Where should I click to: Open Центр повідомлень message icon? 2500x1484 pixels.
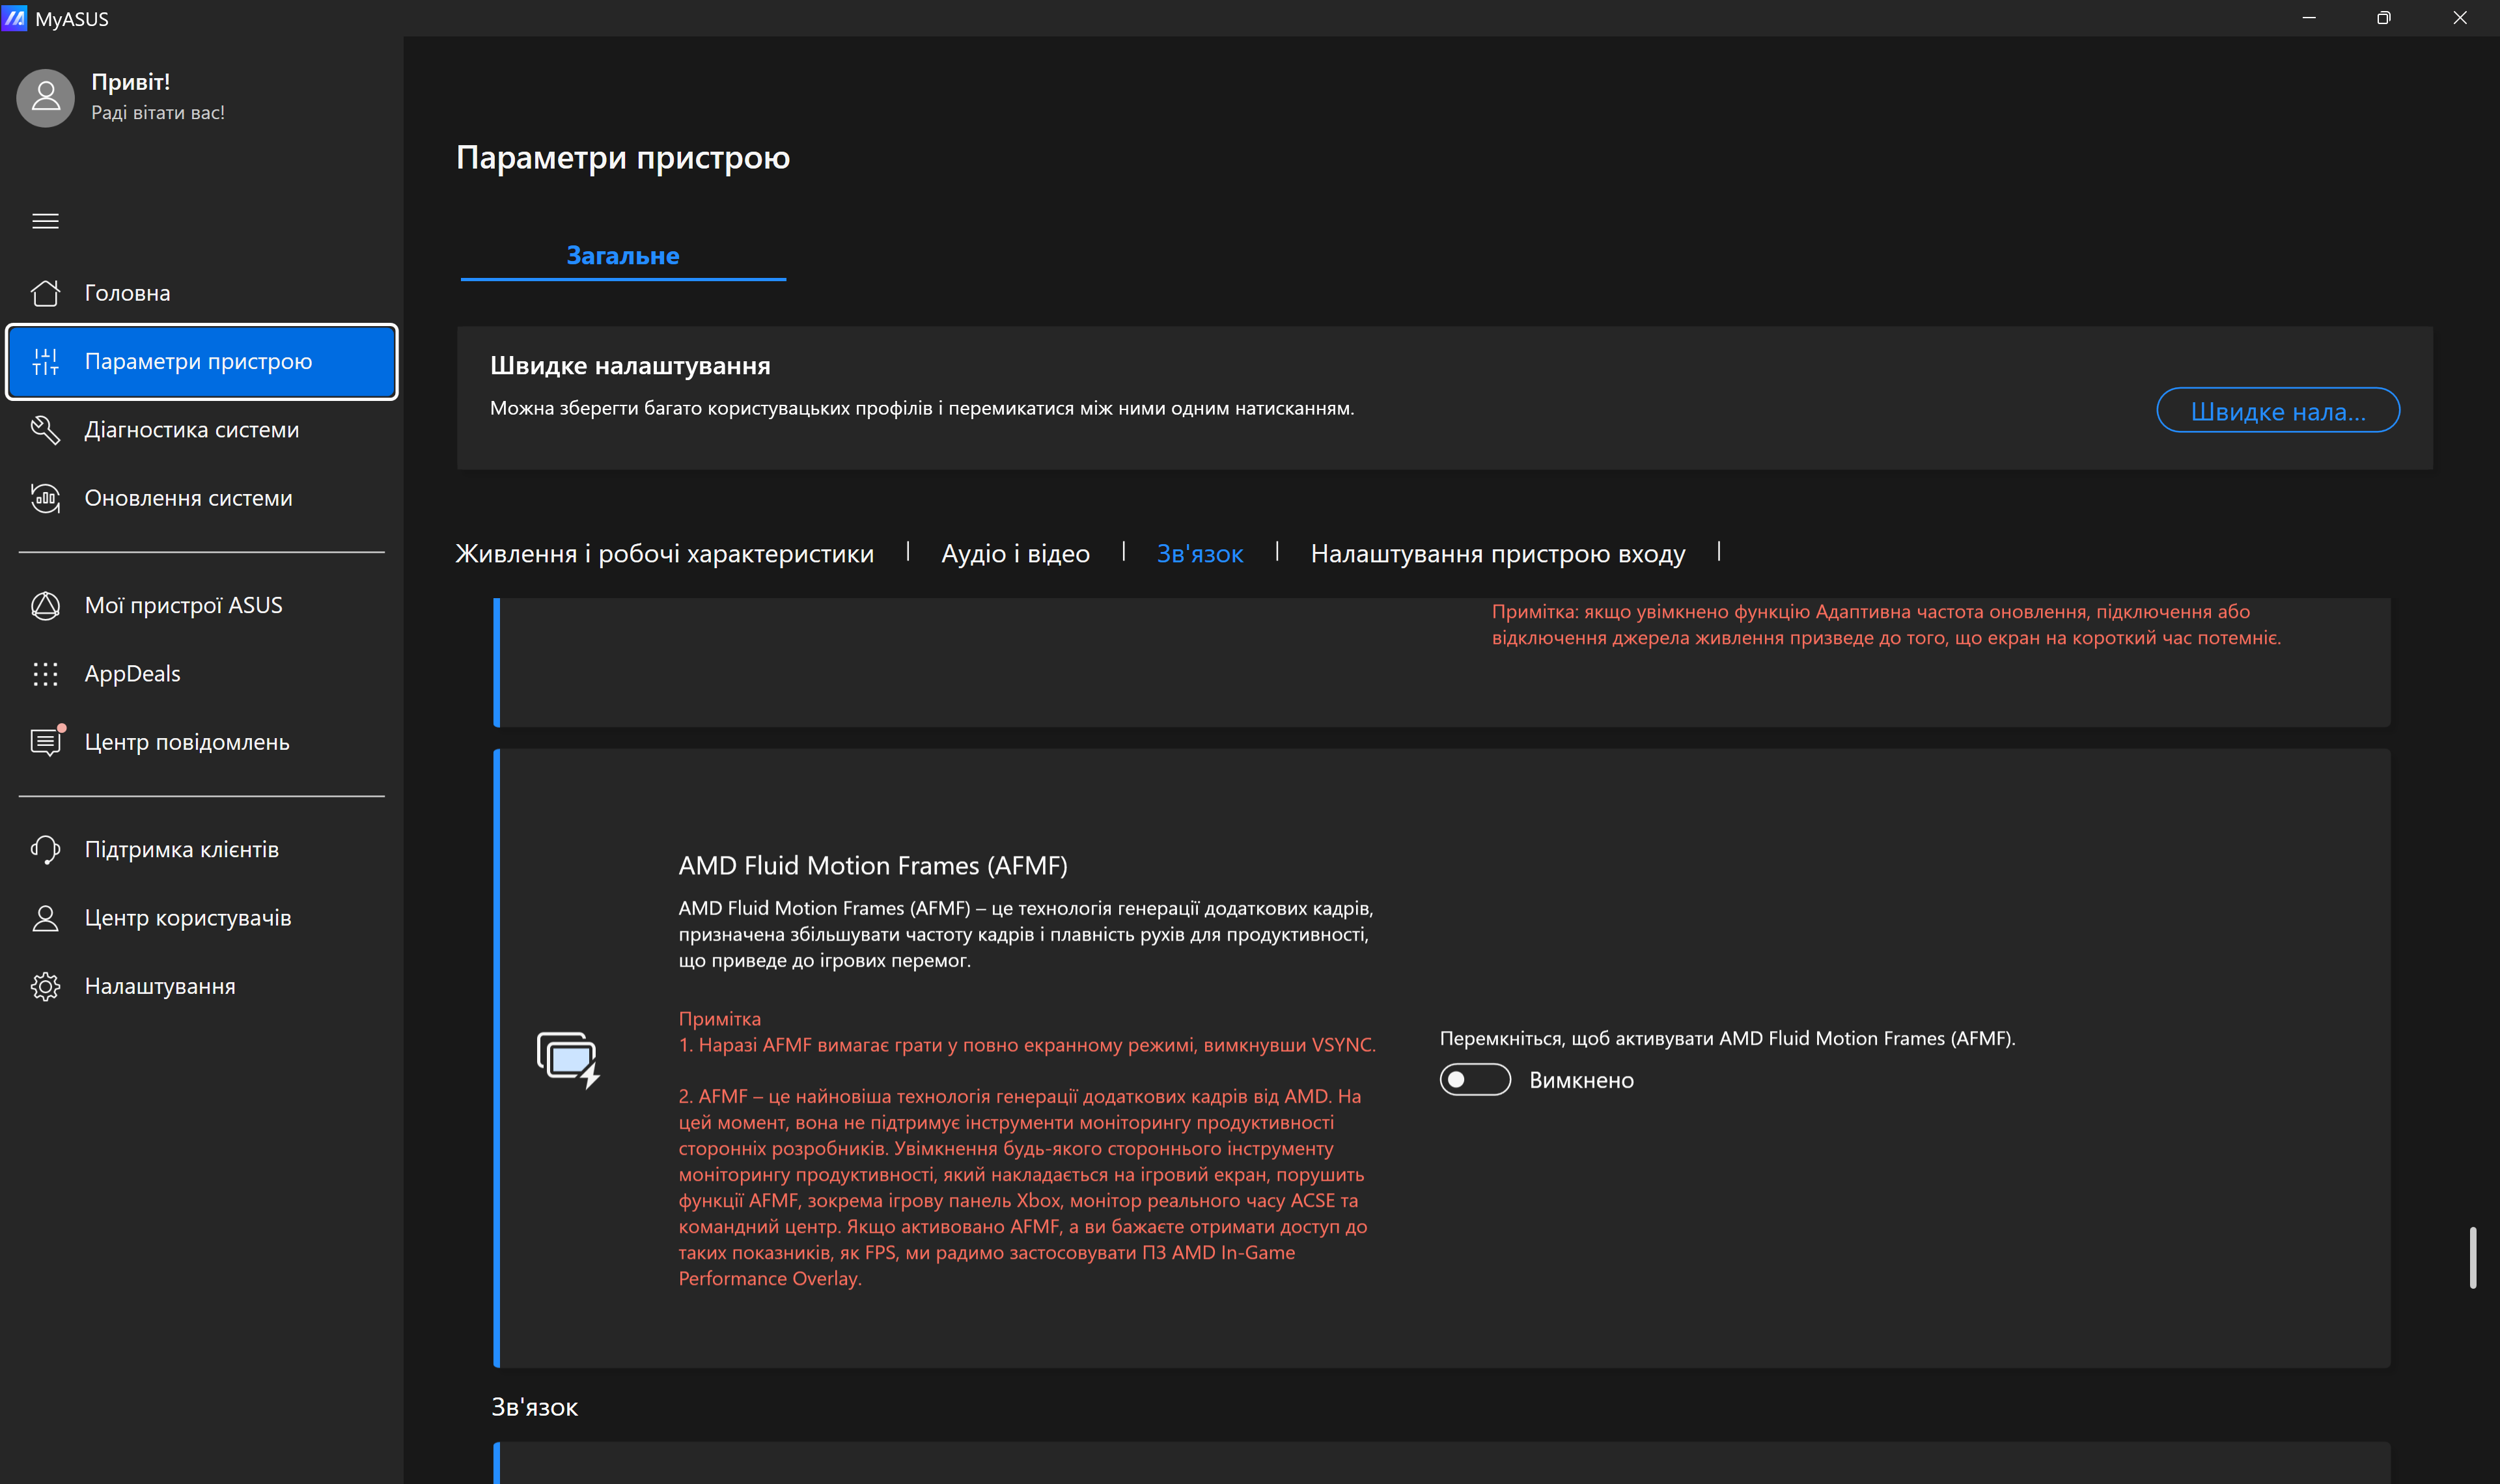pyautogui.click(x=45, y=742)
